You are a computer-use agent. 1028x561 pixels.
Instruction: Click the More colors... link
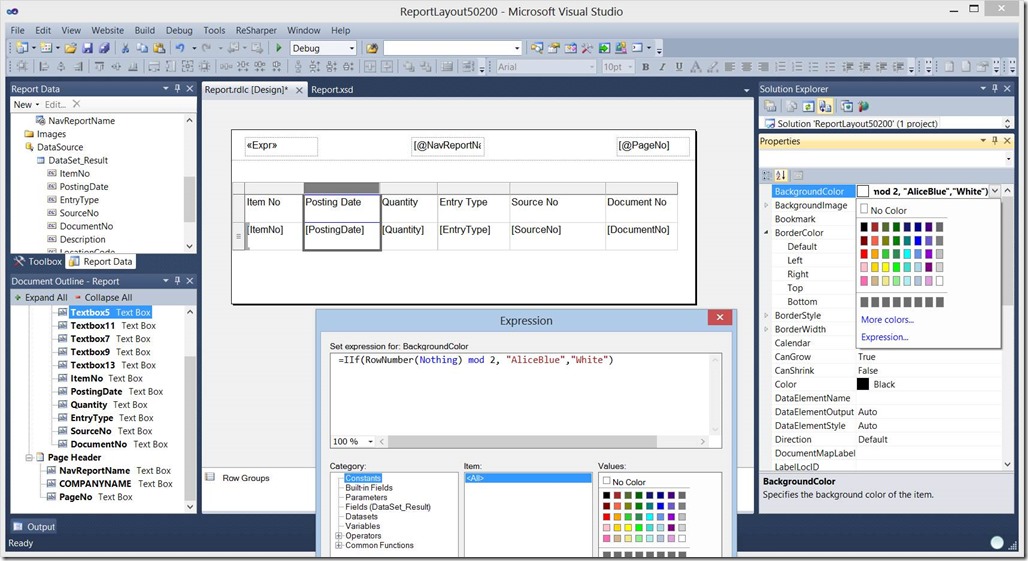887,320
